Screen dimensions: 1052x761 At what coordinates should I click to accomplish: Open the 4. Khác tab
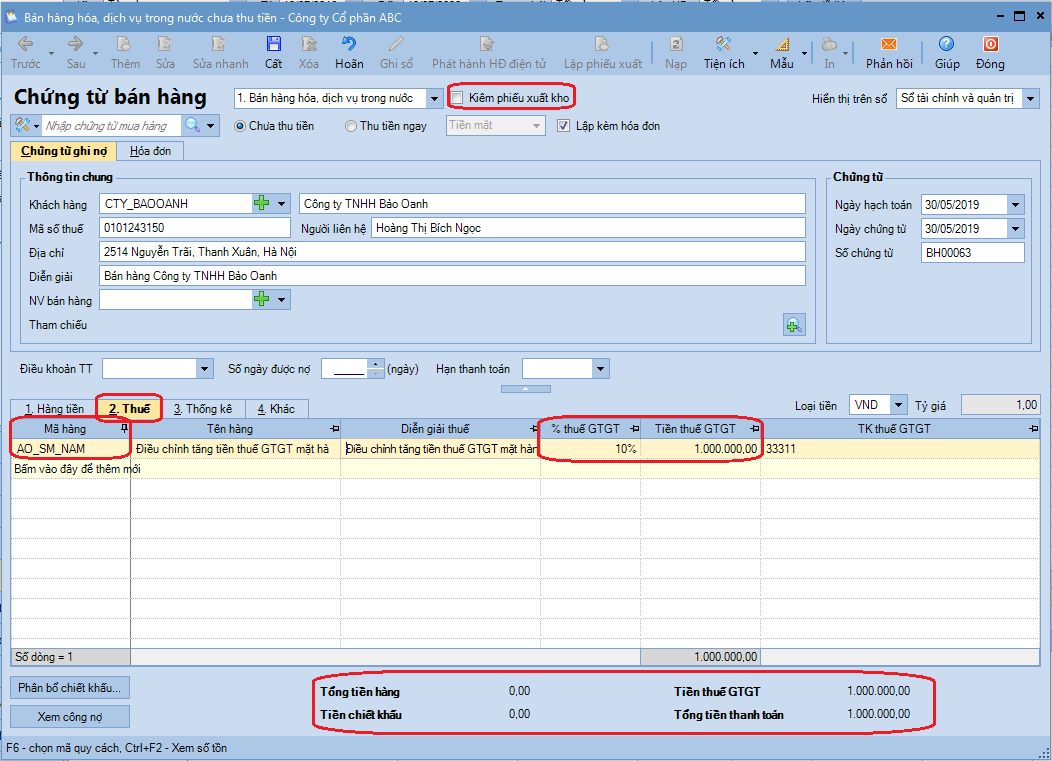point(276,409)
